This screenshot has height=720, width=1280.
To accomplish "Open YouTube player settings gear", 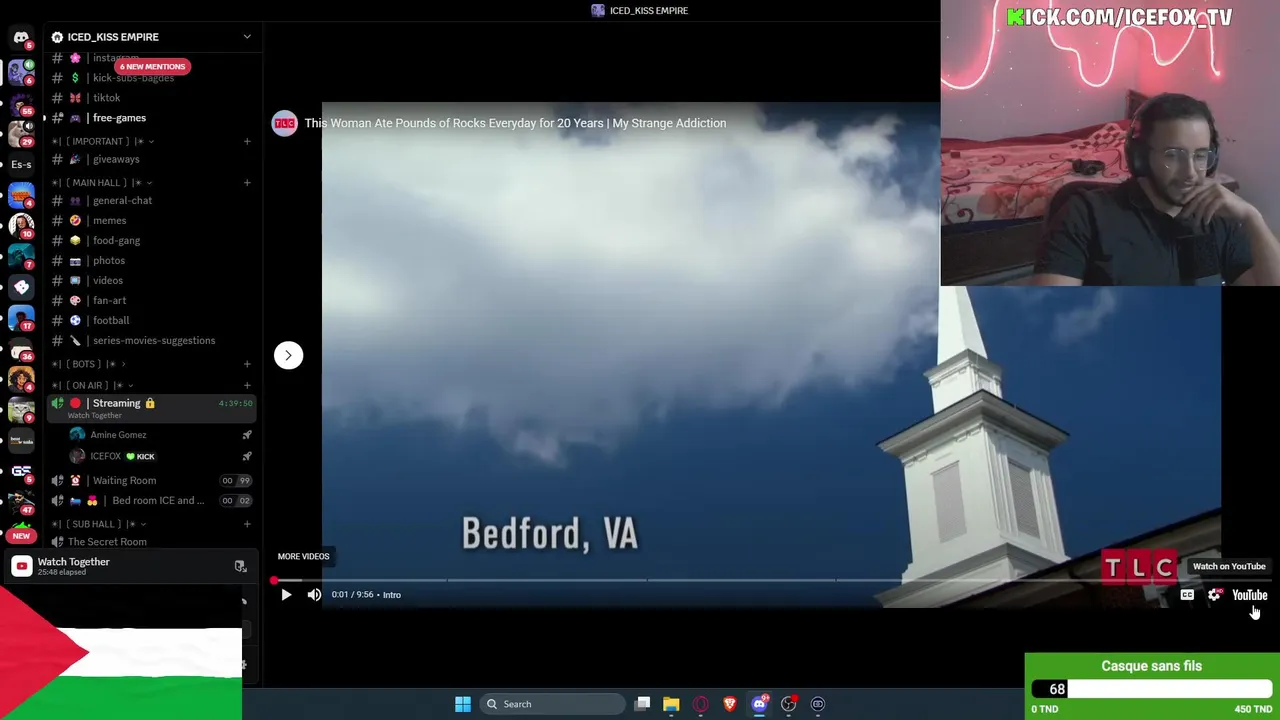I will tap(1214, 595).
